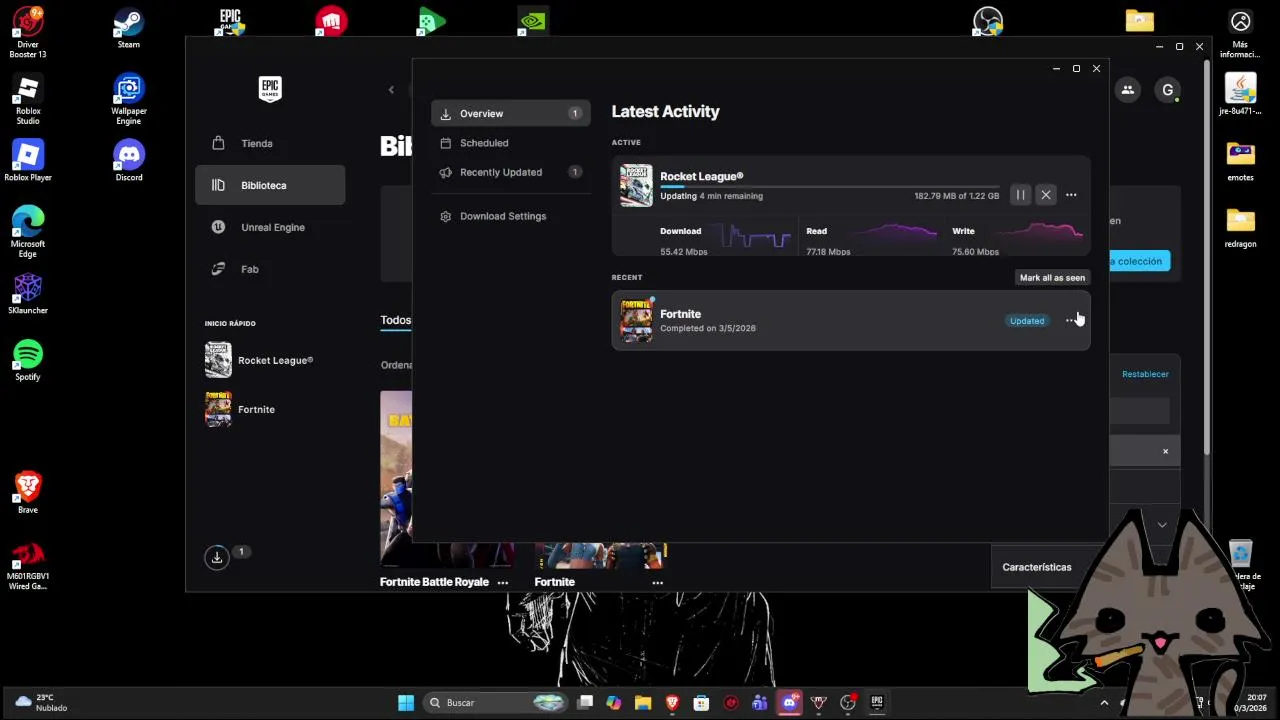Click Restablecer filters link
Image resolution: width=1280 pixels, height=720 pixels.
(x=1145, y=374)
